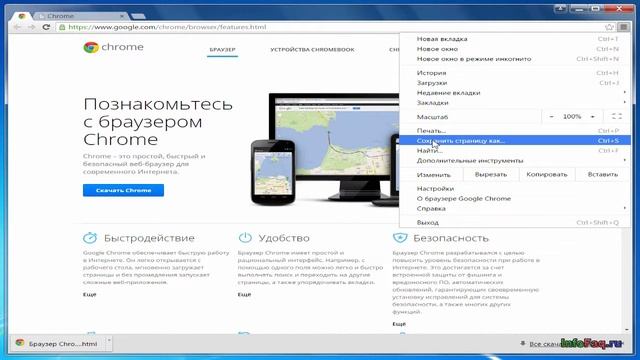Open О браузере Google Chrome
This screenshot has height=360, width=640.
pyautogui.click(x=516, y=199)
